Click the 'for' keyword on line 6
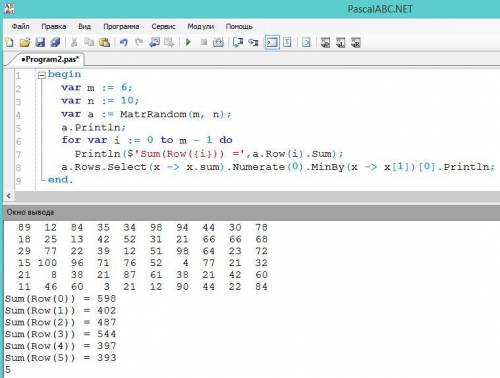Image resolution: width=500 pixels, height=378 pixels. click(x=71, y=140)
